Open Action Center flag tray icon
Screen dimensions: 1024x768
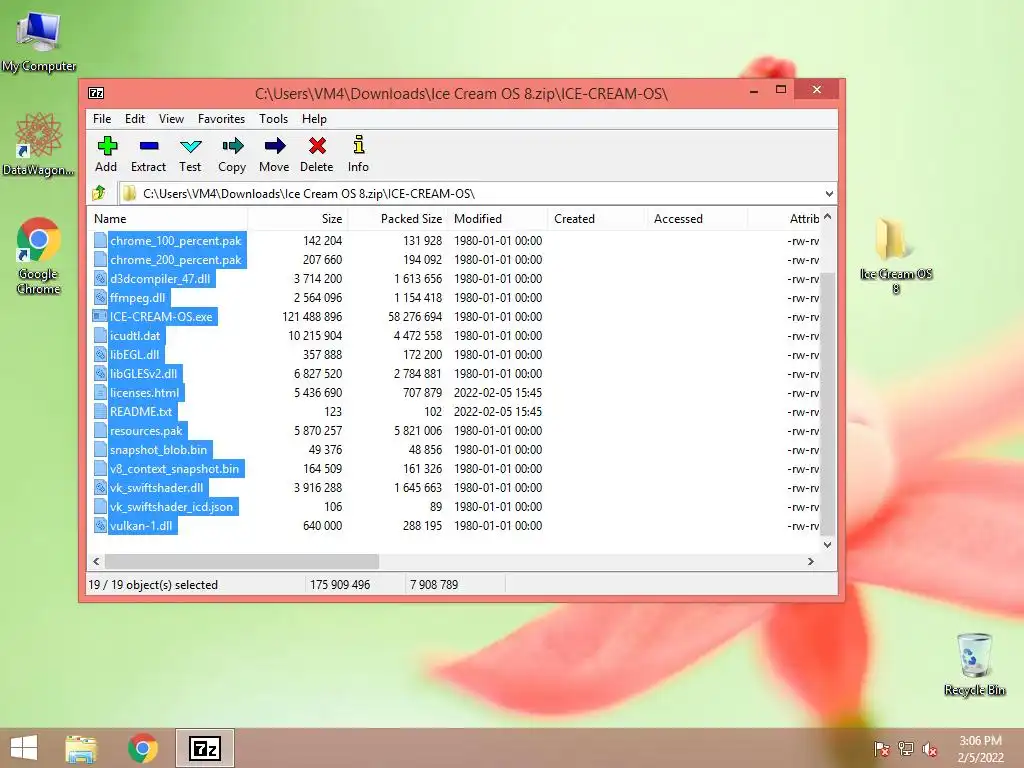point(881,749)
